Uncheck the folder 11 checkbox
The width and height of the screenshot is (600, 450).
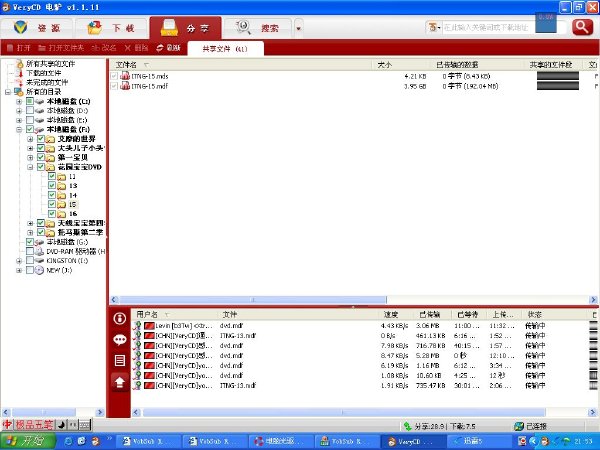(x=52, y=176)
